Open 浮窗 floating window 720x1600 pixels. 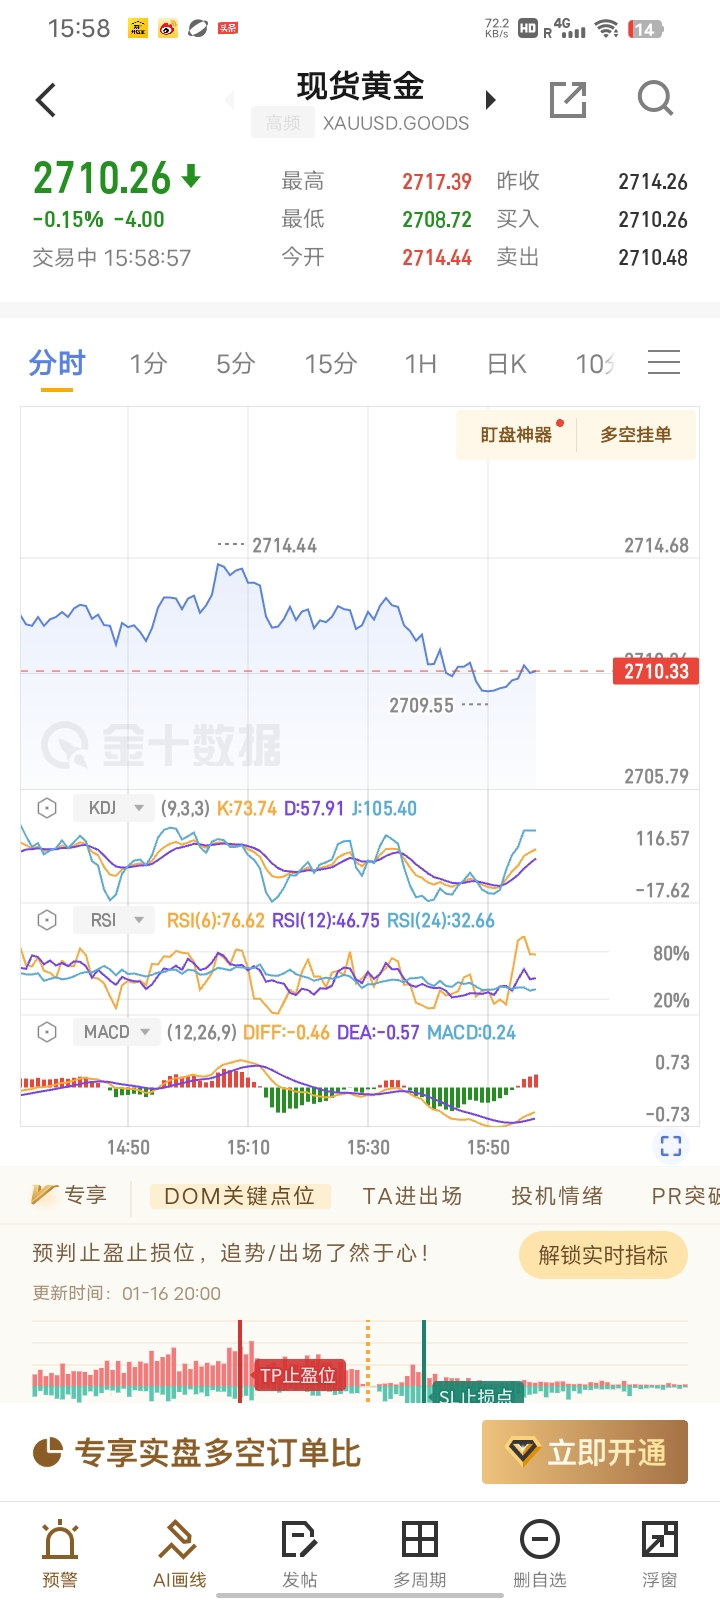pyautogui.click(x=660, y=1553)
